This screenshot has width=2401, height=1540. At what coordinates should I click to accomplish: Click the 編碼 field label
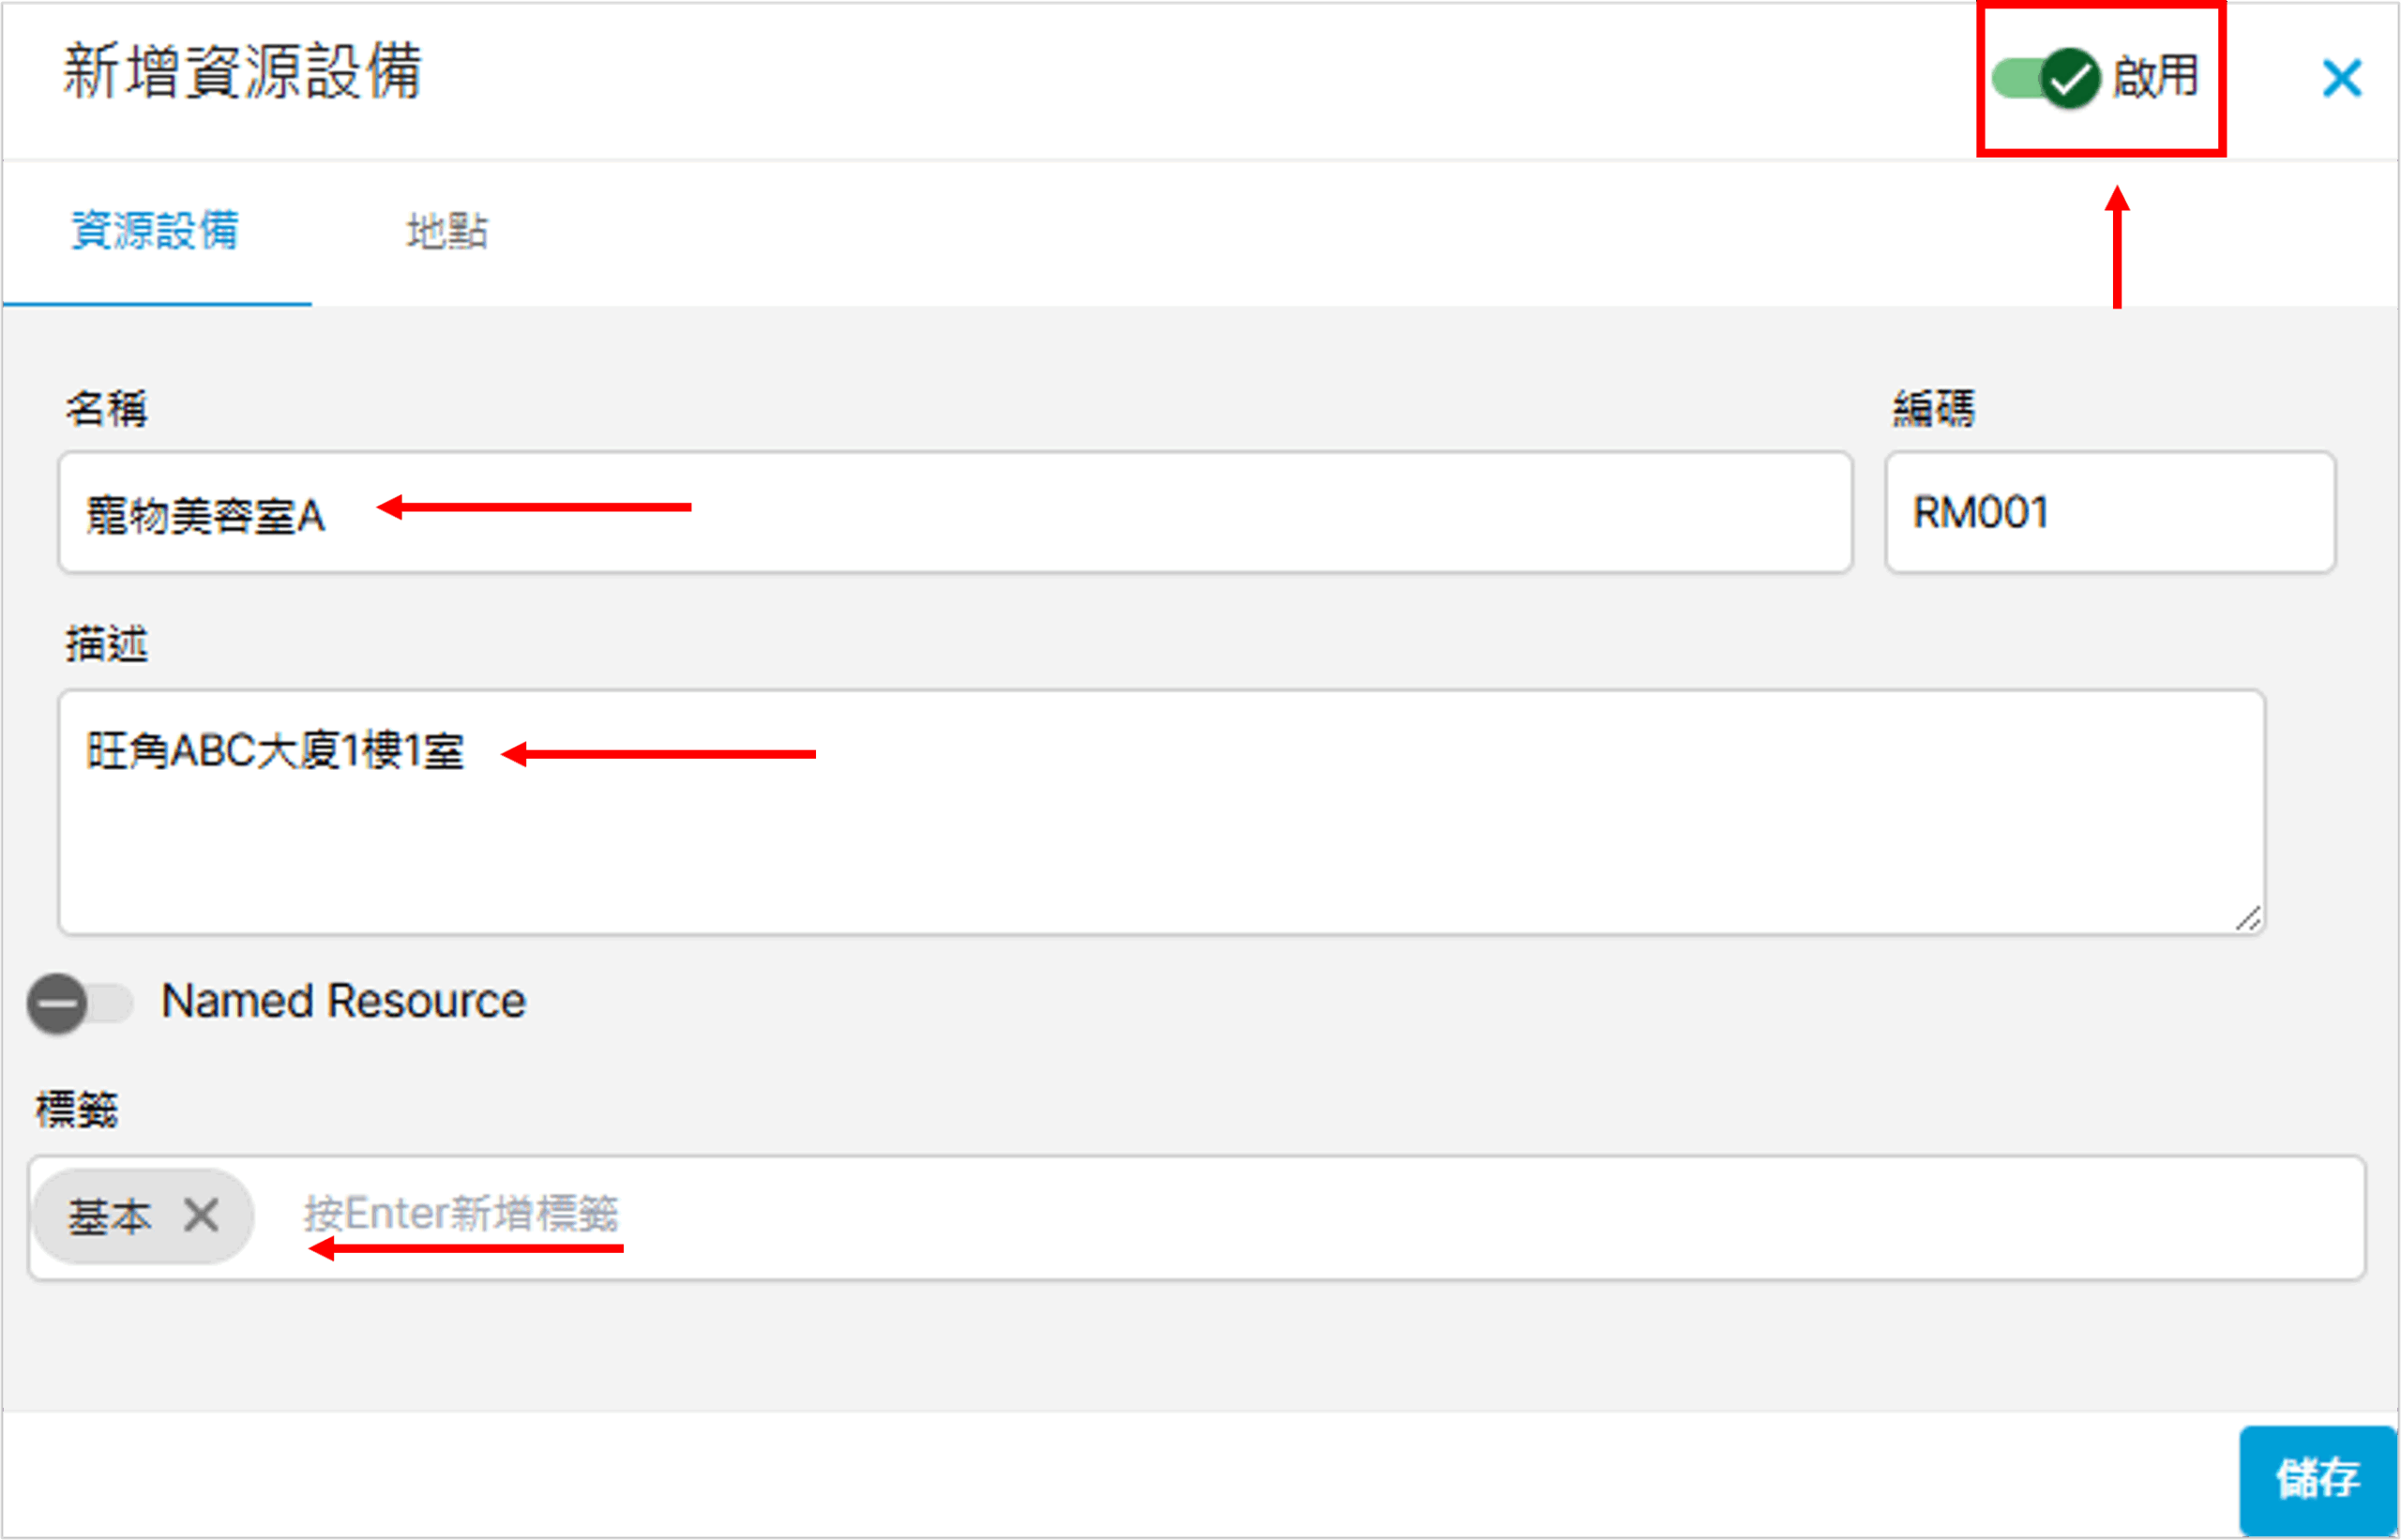pos(1933,408)
